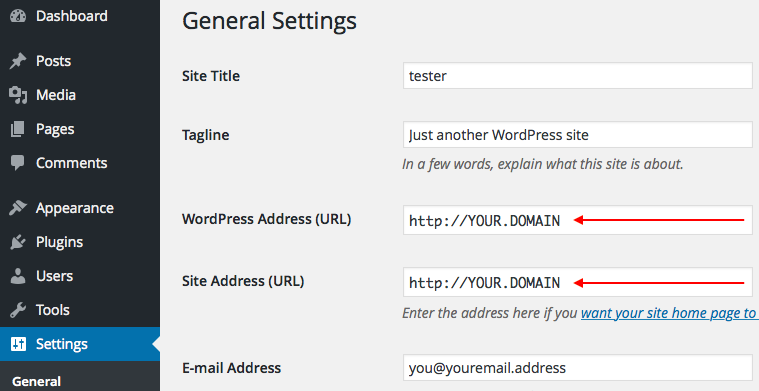The height and width of the screenshot is (391, 759).
Task: Click the Appearance paintbrush icon
Action: [18, 208]
